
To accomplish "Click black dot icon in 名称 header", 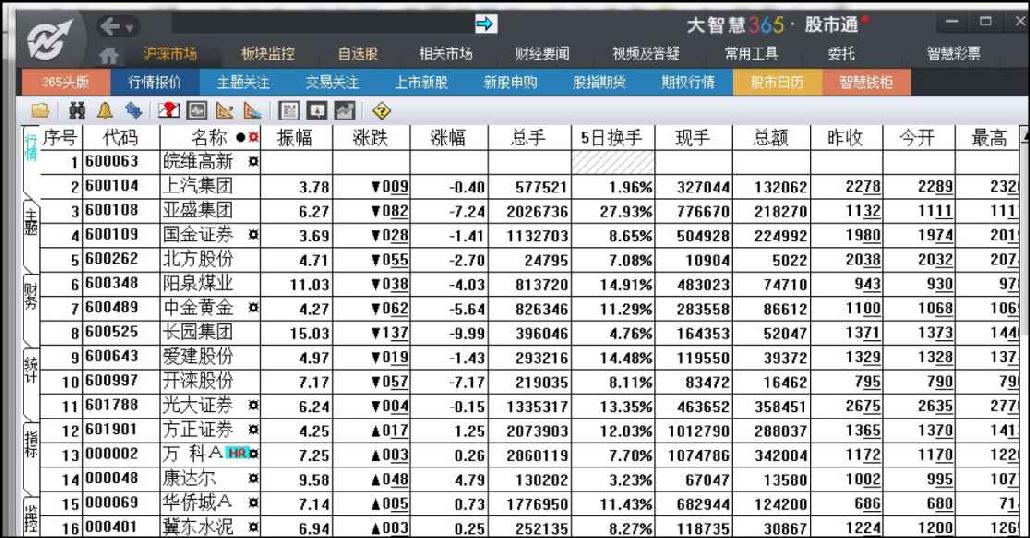I will pos(240,137).
